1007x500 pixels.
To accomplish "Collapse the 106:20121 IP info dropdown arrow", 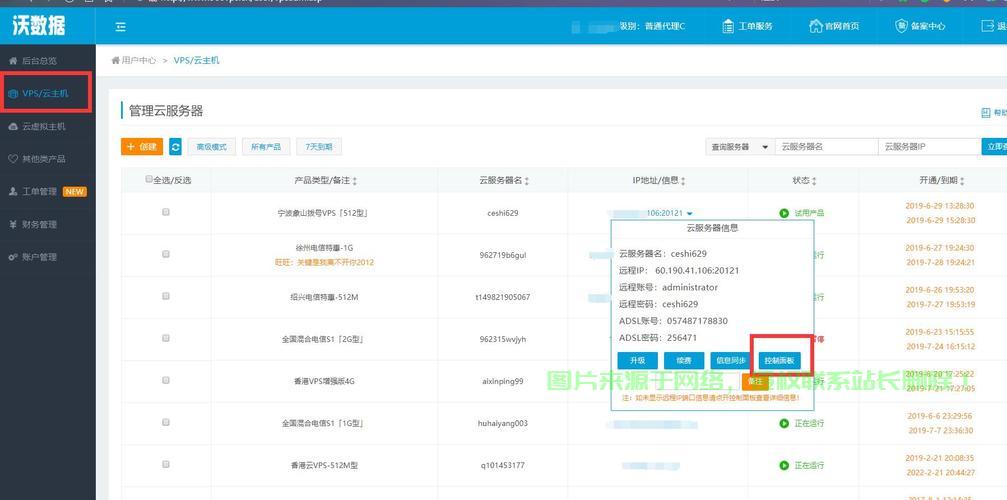I will [690, 214].
